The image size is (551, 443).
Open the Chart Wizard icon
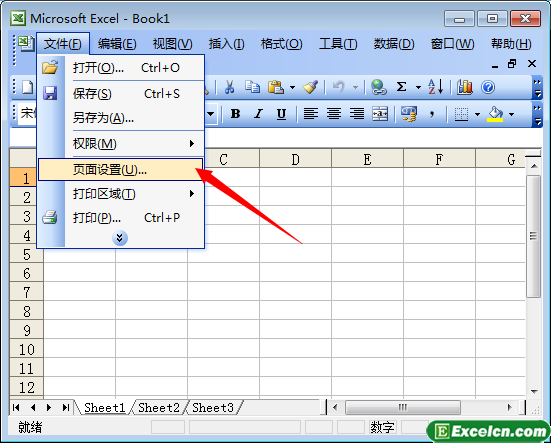click(x=465, y=87)
